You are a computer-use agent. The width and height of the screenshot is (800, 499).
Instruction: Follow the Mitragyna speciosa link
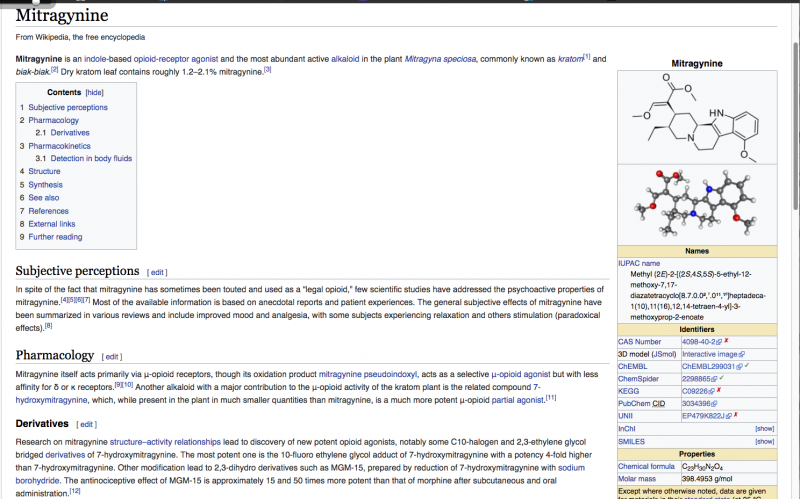pyautogui.click(x=441, y=59)
